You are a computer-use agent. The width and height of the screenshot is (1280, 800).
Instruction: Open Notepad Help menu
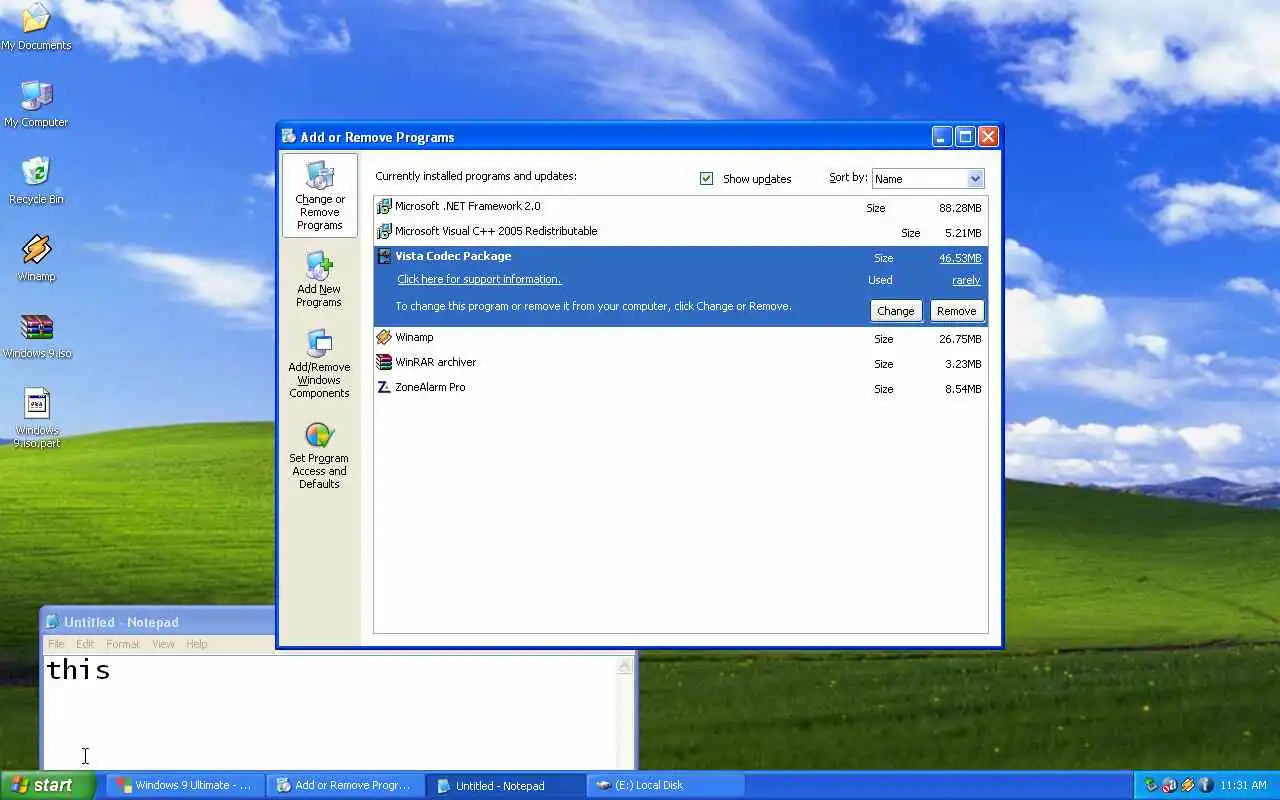coord(197,644)
